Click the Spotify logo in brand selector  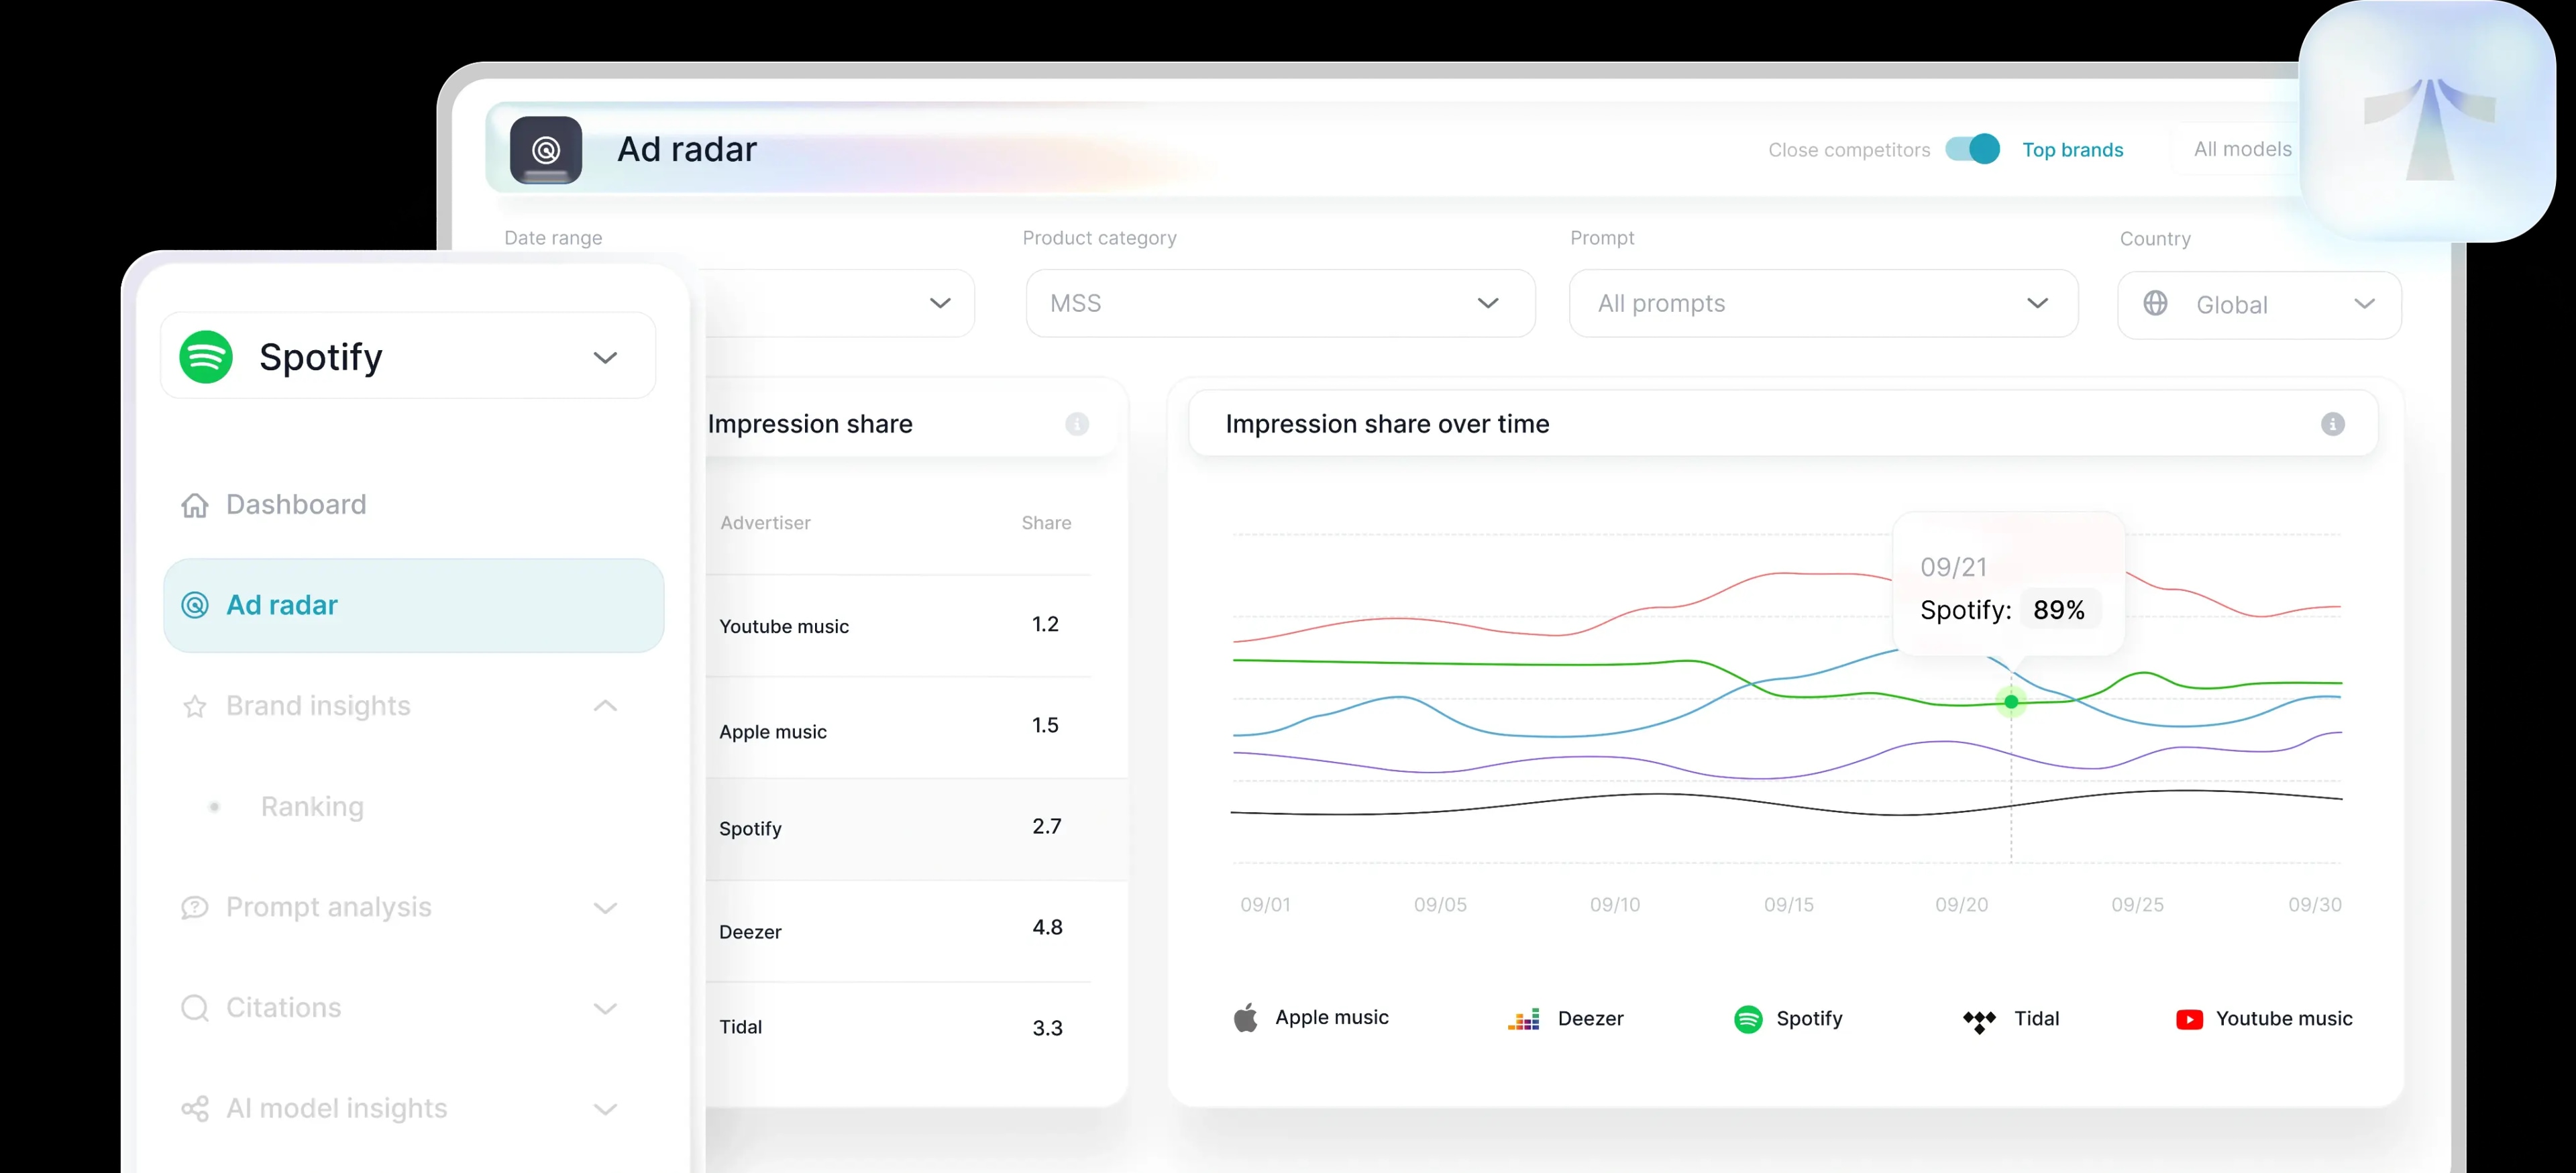point(206,357)
